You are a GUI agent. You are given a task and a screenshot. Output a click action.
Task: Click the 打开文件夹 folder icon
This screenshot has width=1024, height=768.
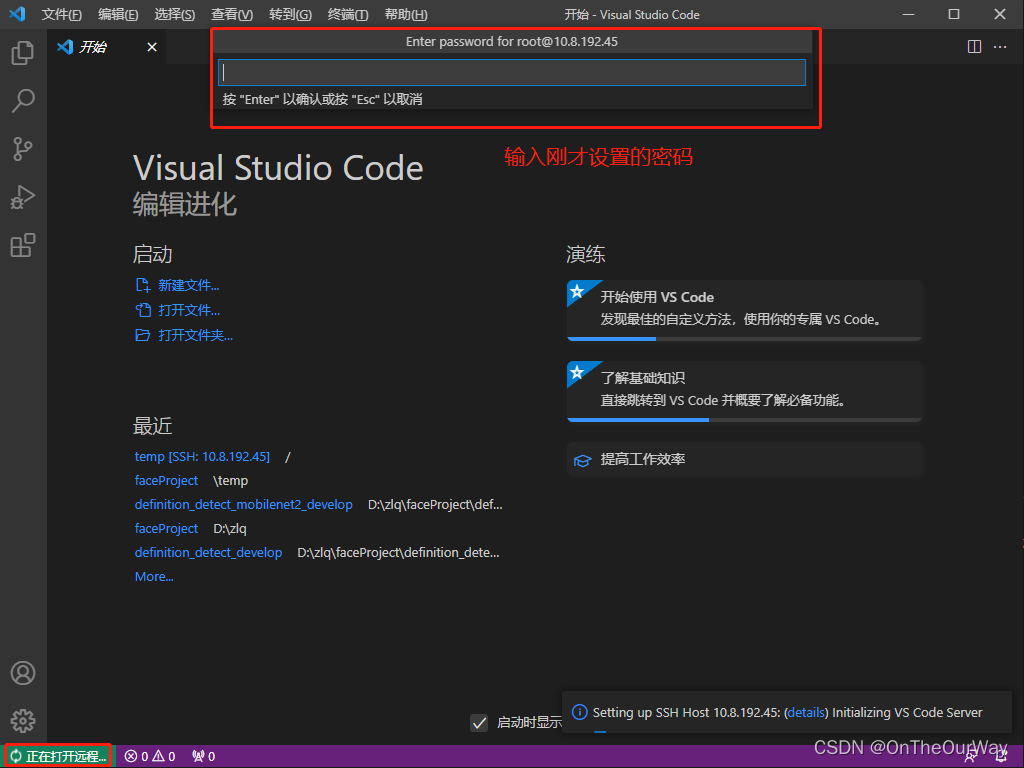tap(142, 335)
